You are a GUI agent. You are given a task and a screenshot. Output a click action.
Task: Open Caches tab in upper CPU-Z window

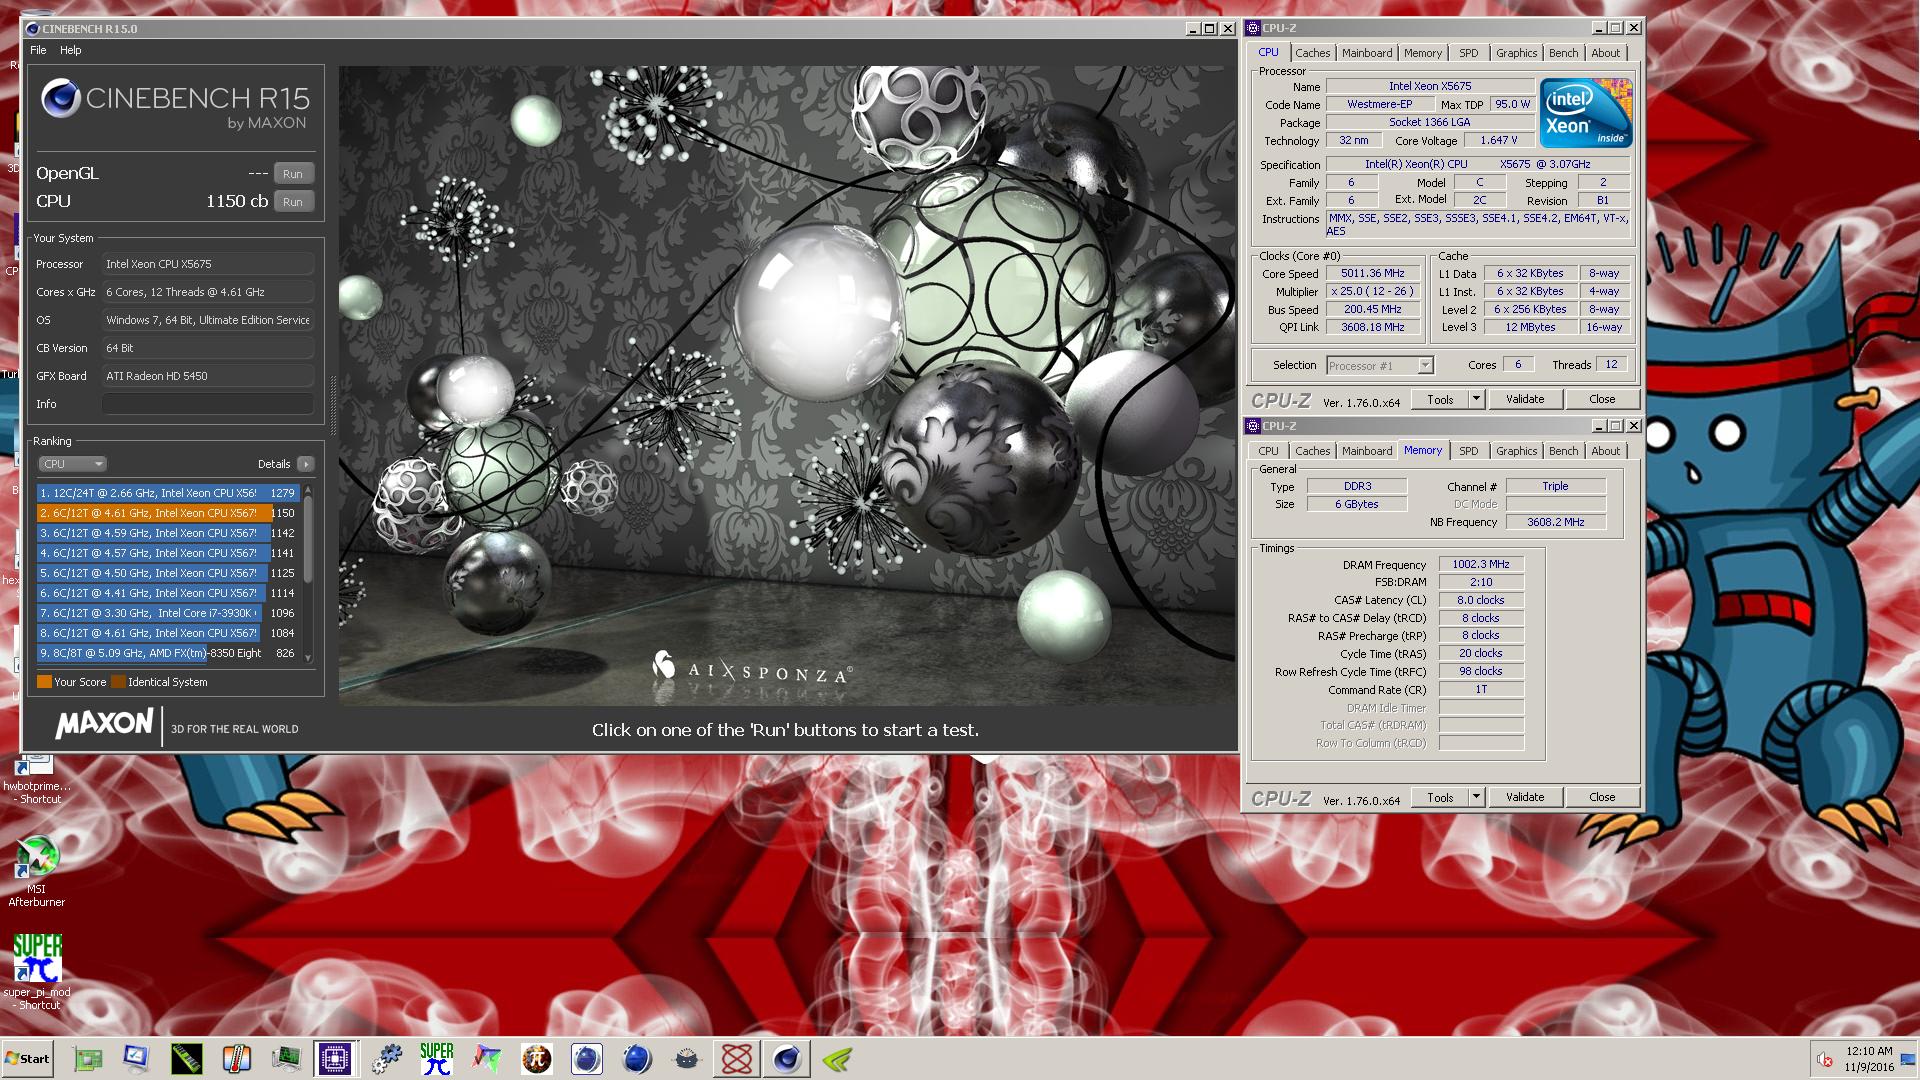[1312, 53]
